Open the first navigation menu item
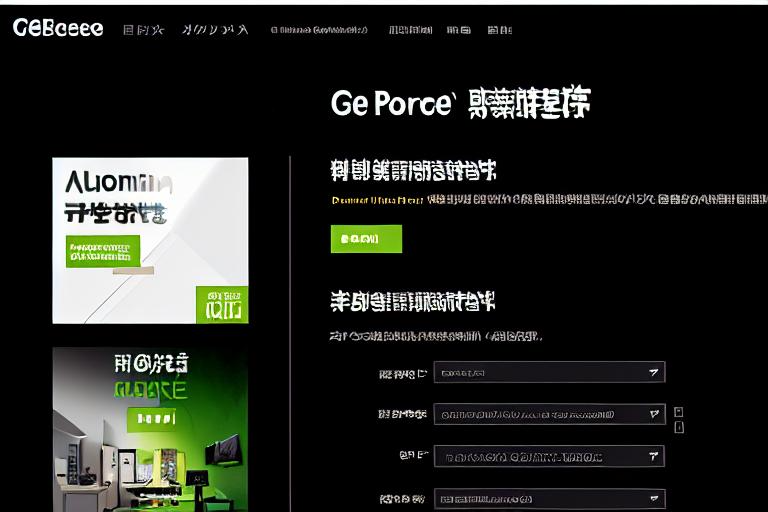This screenshot has width=768, height=512. 143,30
